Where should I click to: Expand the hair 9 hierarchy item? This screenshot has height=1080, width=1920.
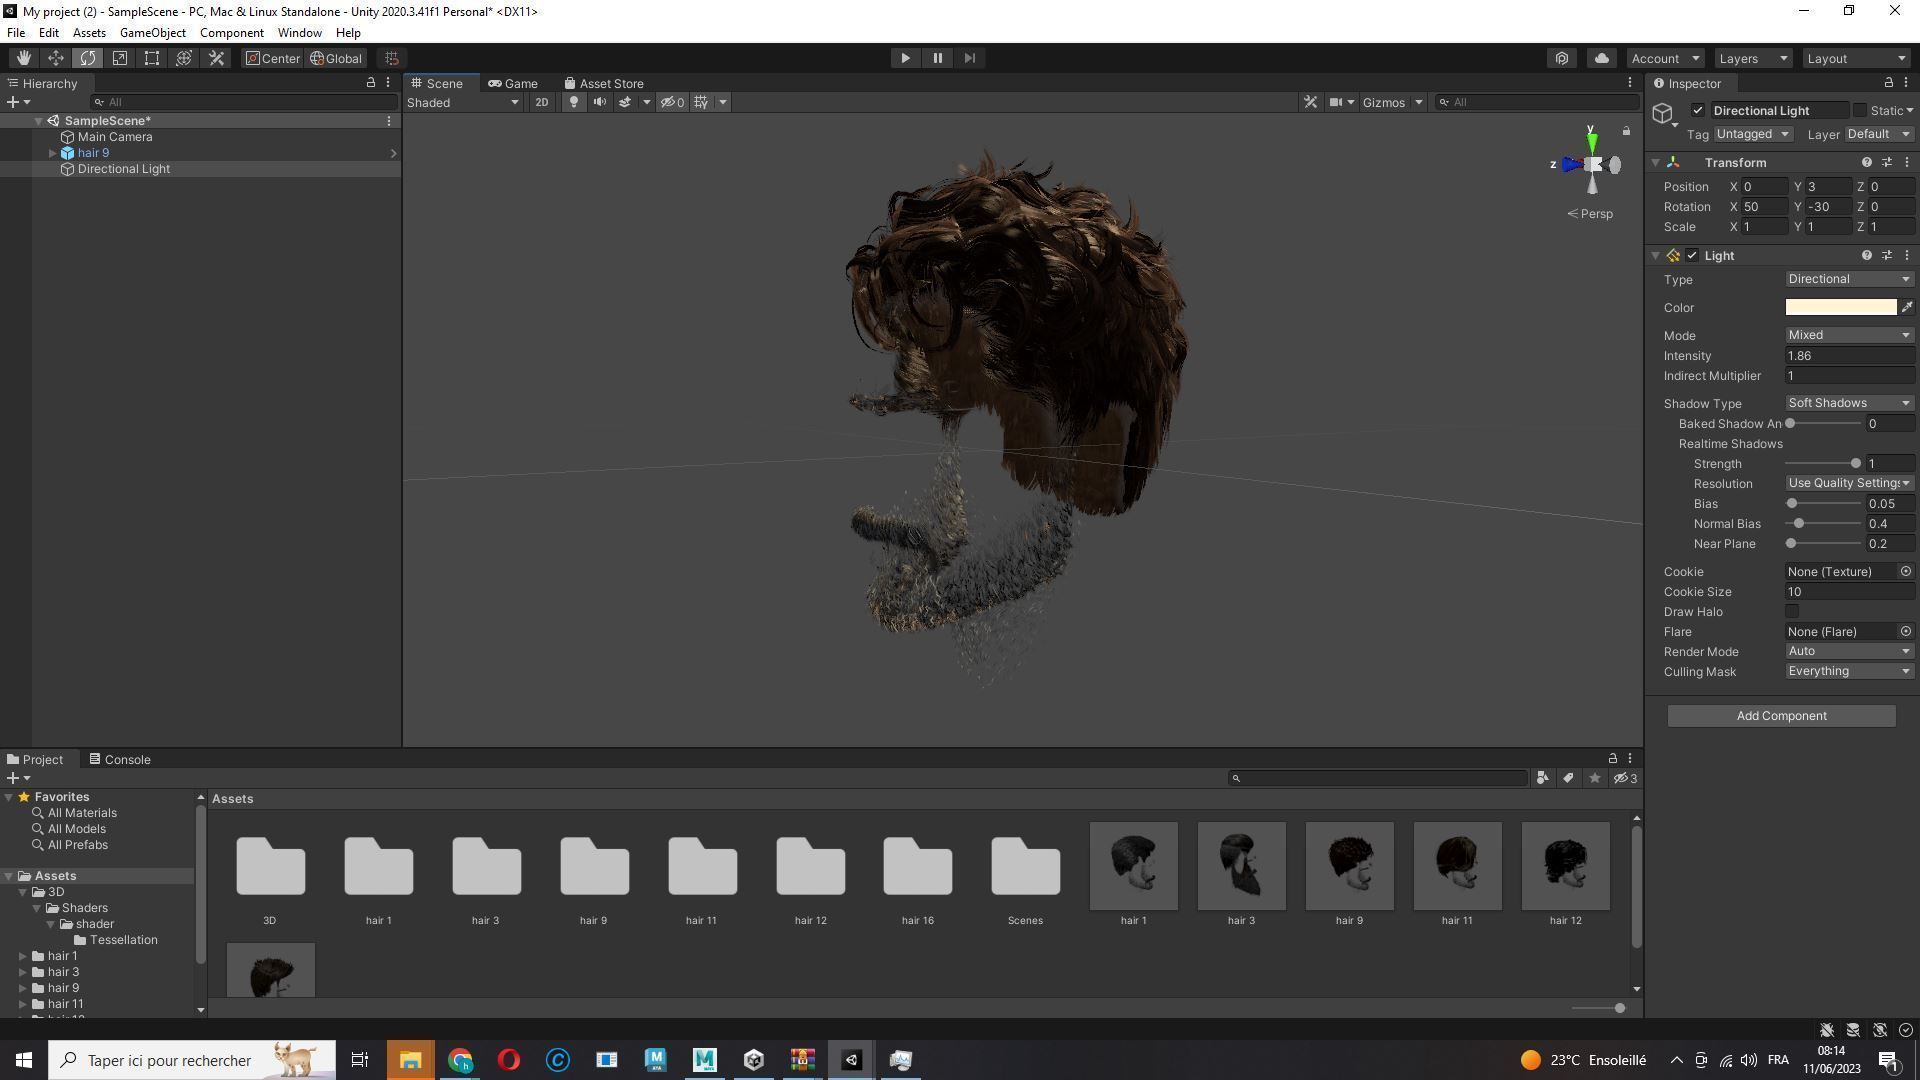(x=52, y=153)
